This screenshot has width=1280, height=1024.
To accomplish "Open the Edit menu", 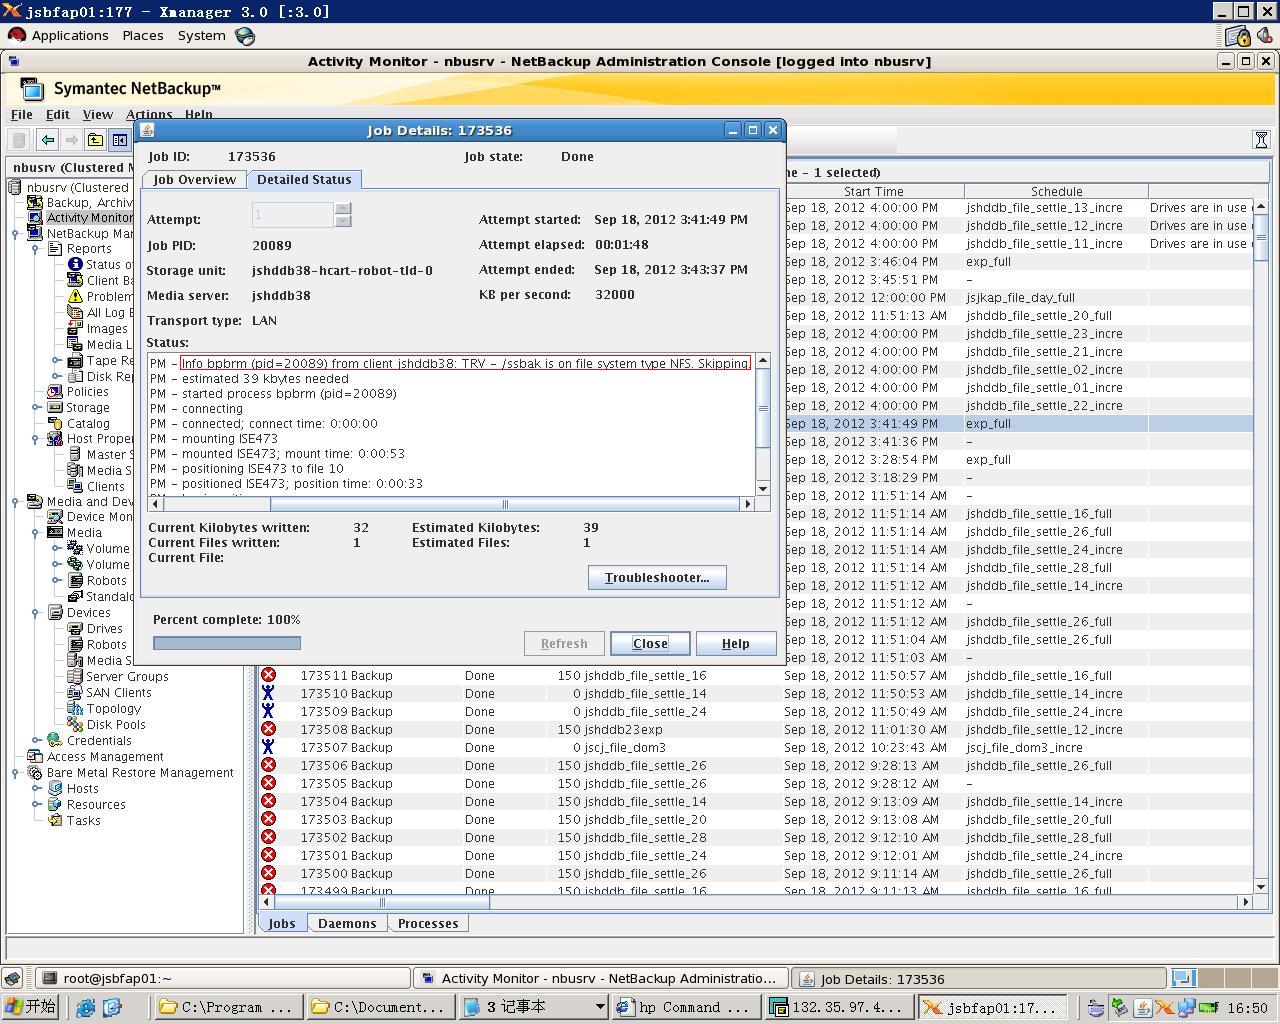I will pyautogui.click(x=58, y=115).
